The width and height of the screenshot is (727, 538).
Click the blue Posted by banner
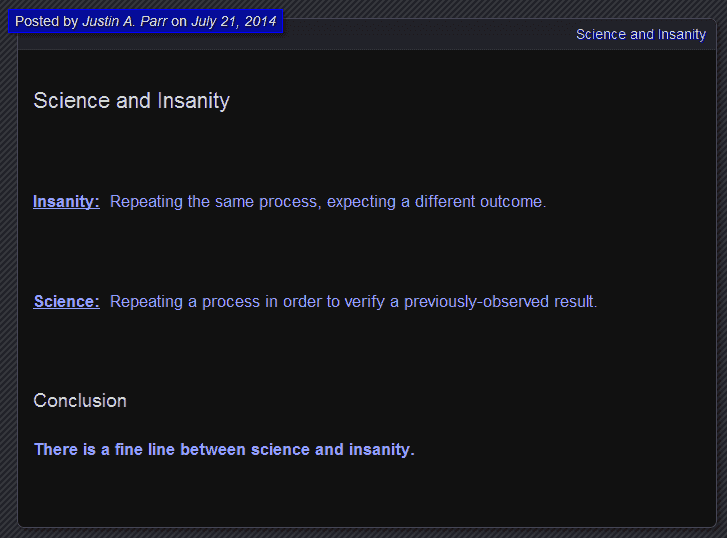(146, 21)
